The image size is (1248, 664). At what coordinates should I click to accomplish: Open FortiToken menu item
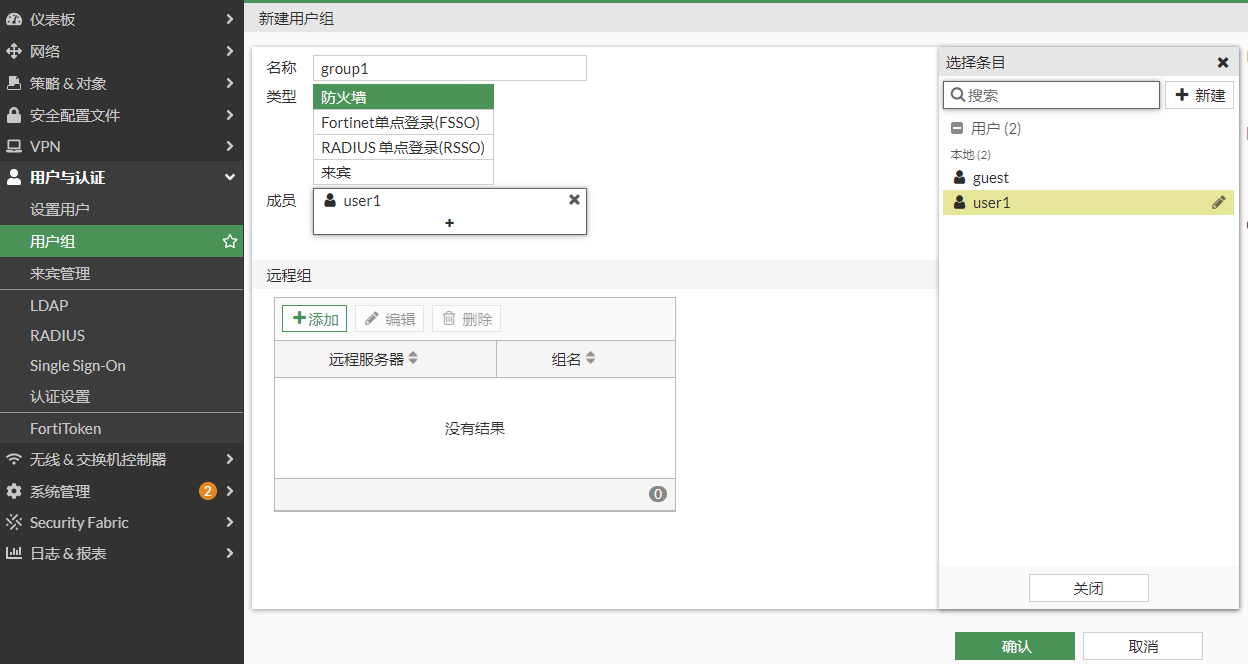pos(122,428)
